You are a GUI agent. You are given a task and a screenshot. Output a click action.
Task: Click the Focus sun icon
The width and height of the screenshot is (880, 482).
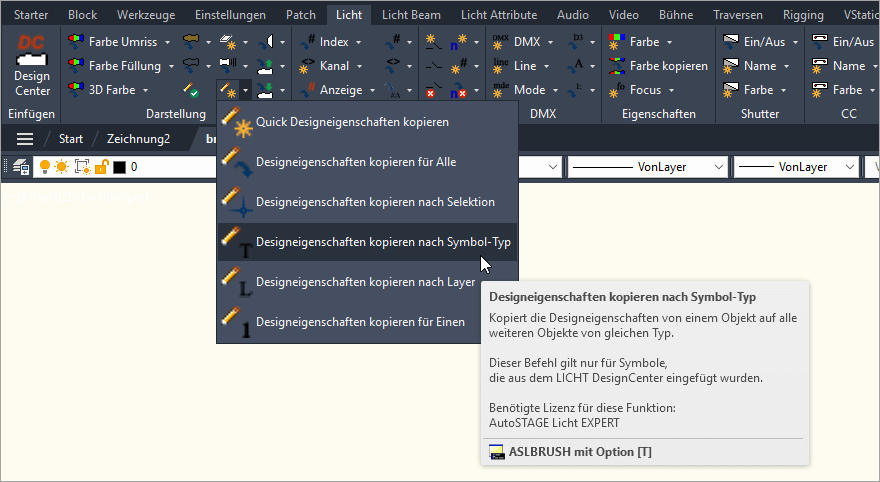617,90
